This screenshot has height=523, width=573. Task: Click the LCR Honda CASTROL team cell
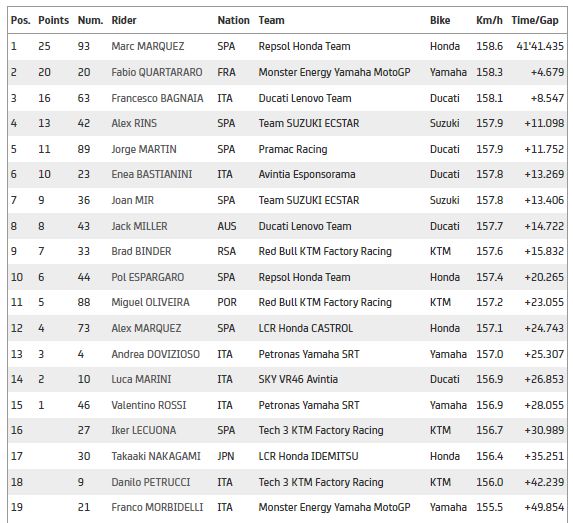(306, 328)
